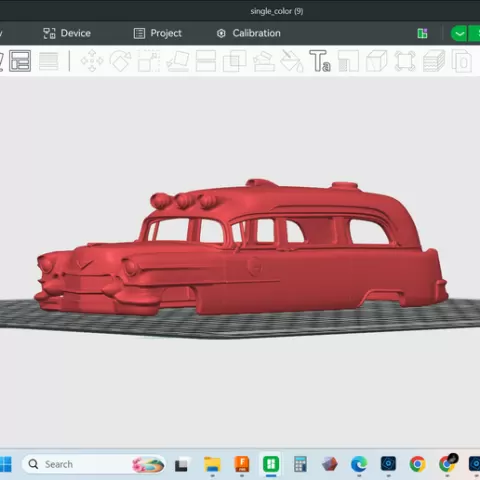Open the first Chrome icon in taskbar

pos(417,464)
